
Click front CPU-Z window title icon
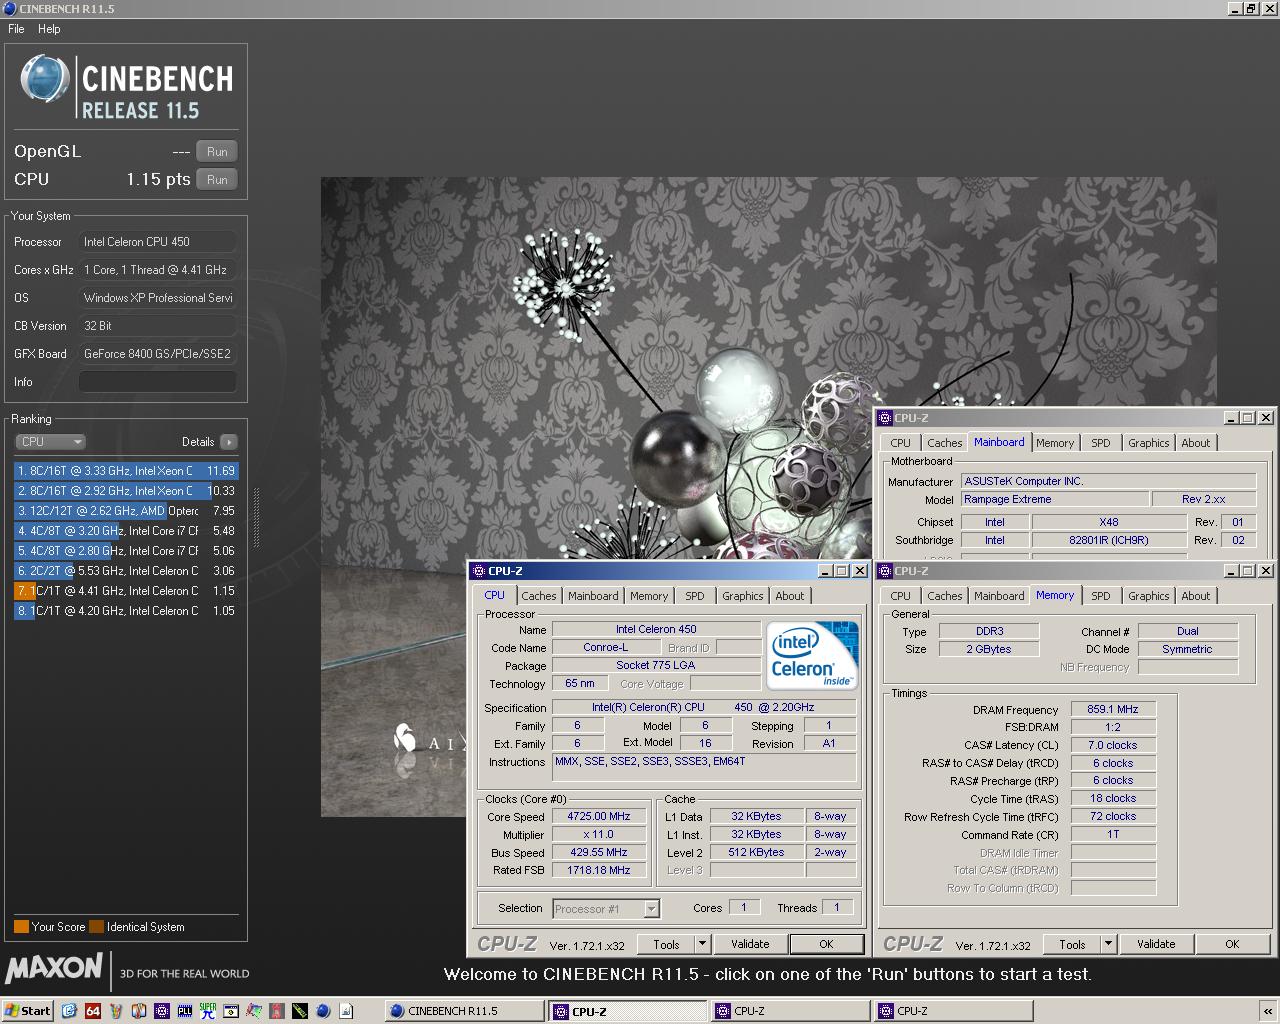[478, 571]
